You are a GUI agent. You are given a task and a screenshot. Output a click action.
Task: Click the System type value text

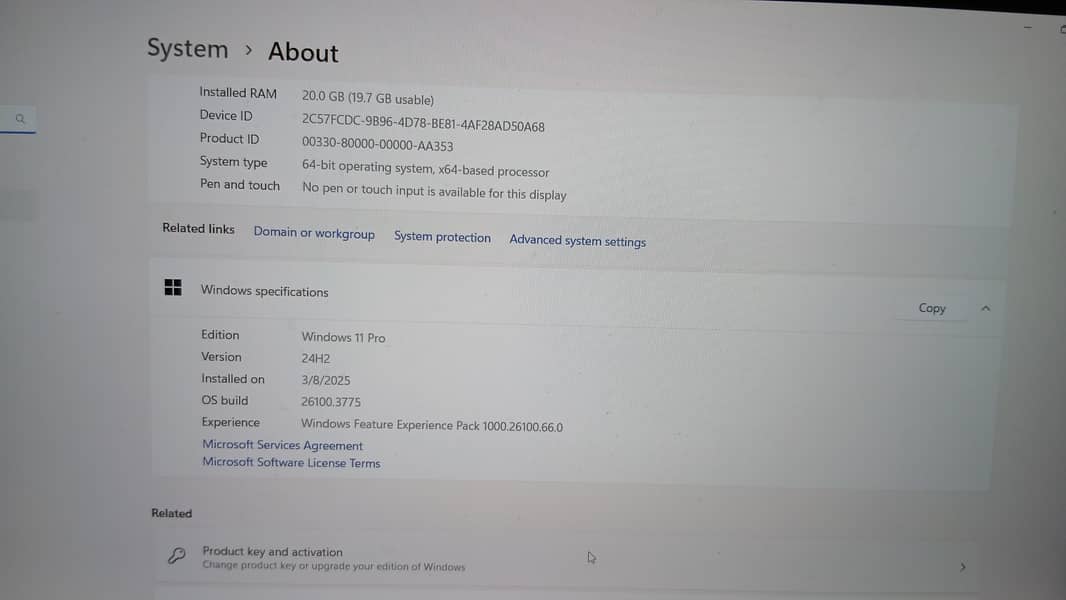click(426, 169)
